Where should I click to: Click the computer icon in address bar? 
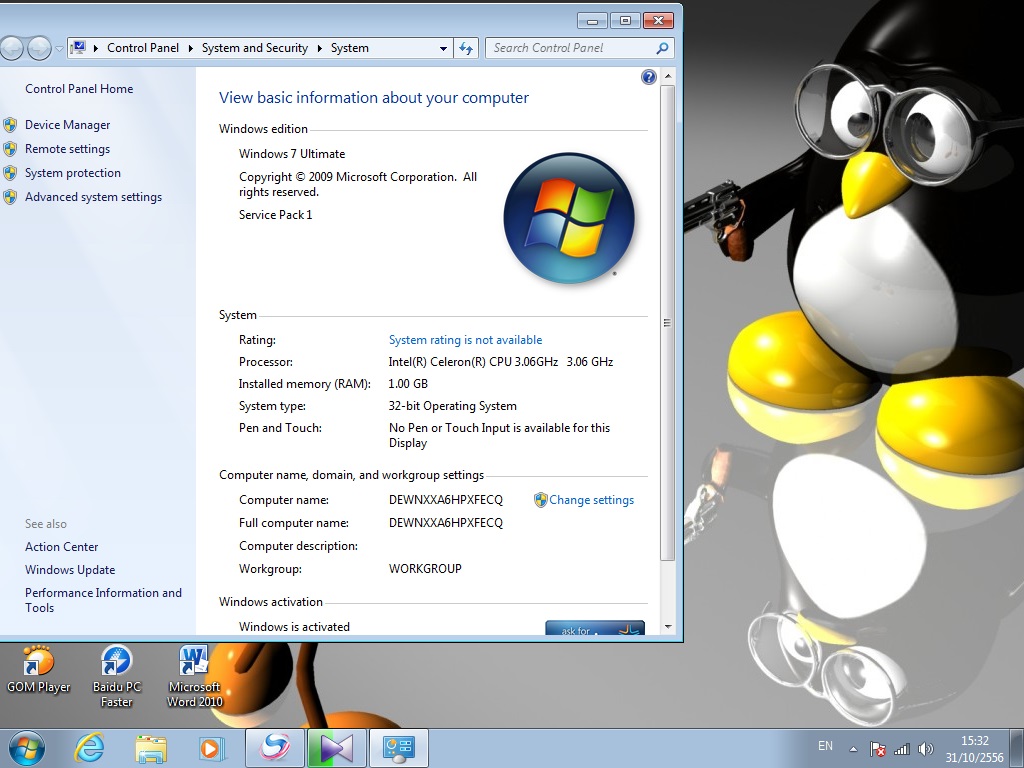coord(78,48)
